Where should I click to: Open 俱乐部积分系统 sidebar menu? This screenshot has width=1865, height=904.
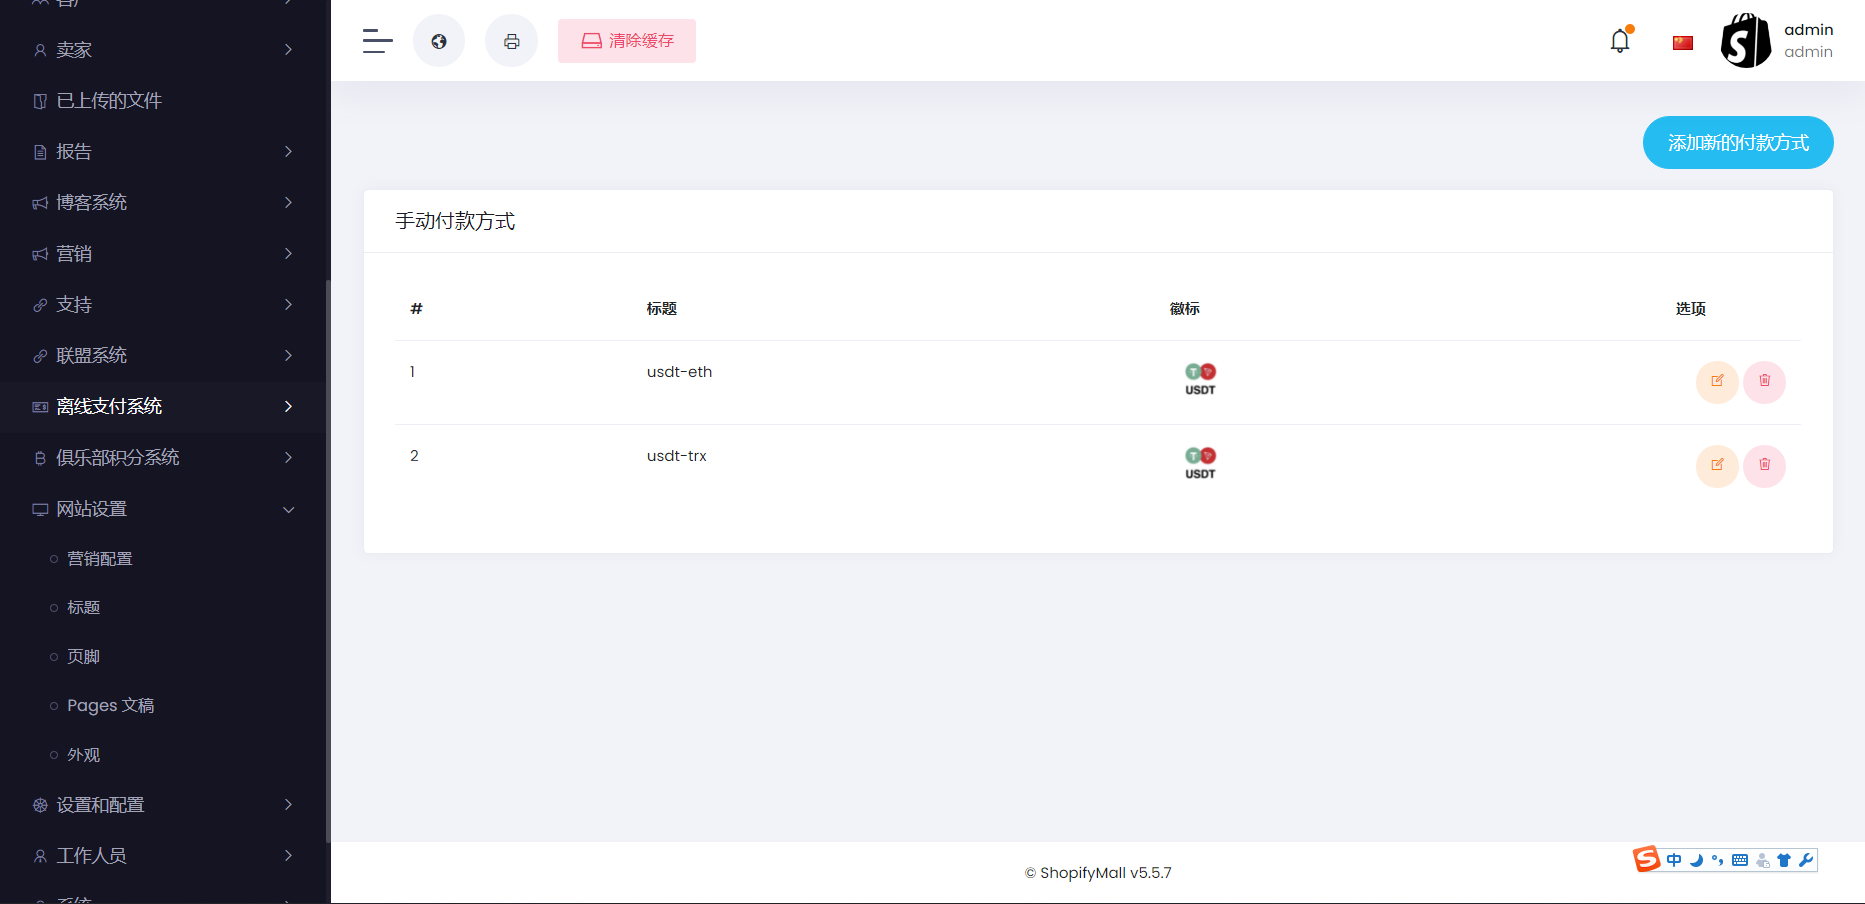163,458
